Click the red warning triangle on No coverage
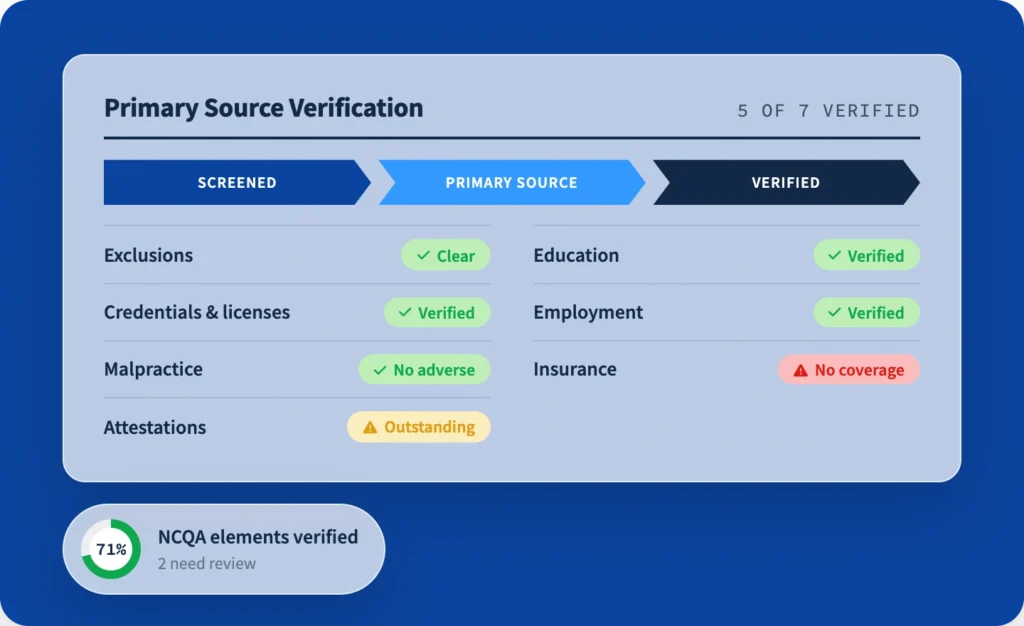This screenshot has height=626, width=1024. (x=800, y=370)
